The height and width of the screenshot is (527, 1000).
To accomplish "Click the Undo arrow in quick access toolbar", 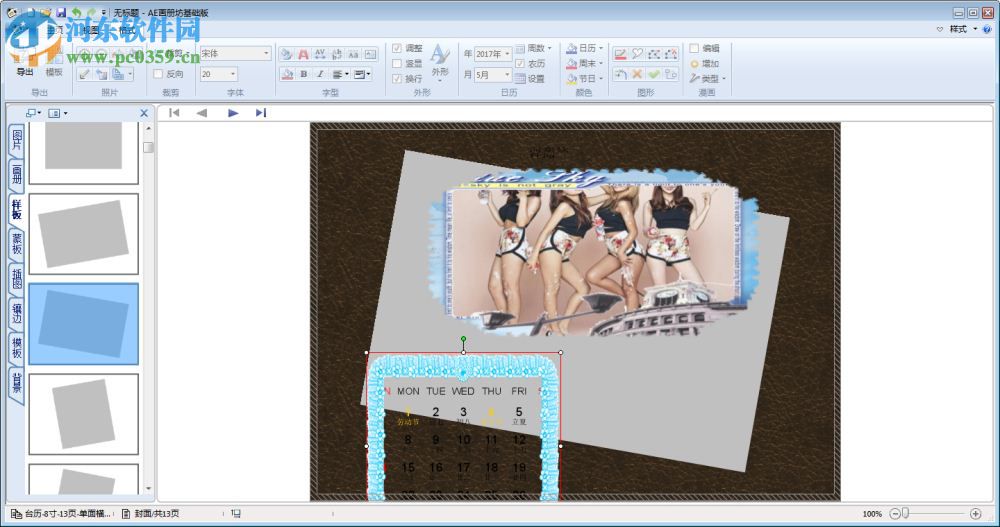I will (77, 12).
